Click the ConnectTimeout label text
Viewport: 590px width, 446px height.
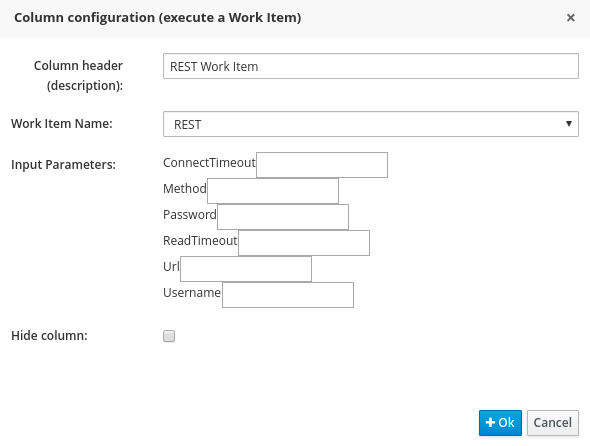point(209,163)
